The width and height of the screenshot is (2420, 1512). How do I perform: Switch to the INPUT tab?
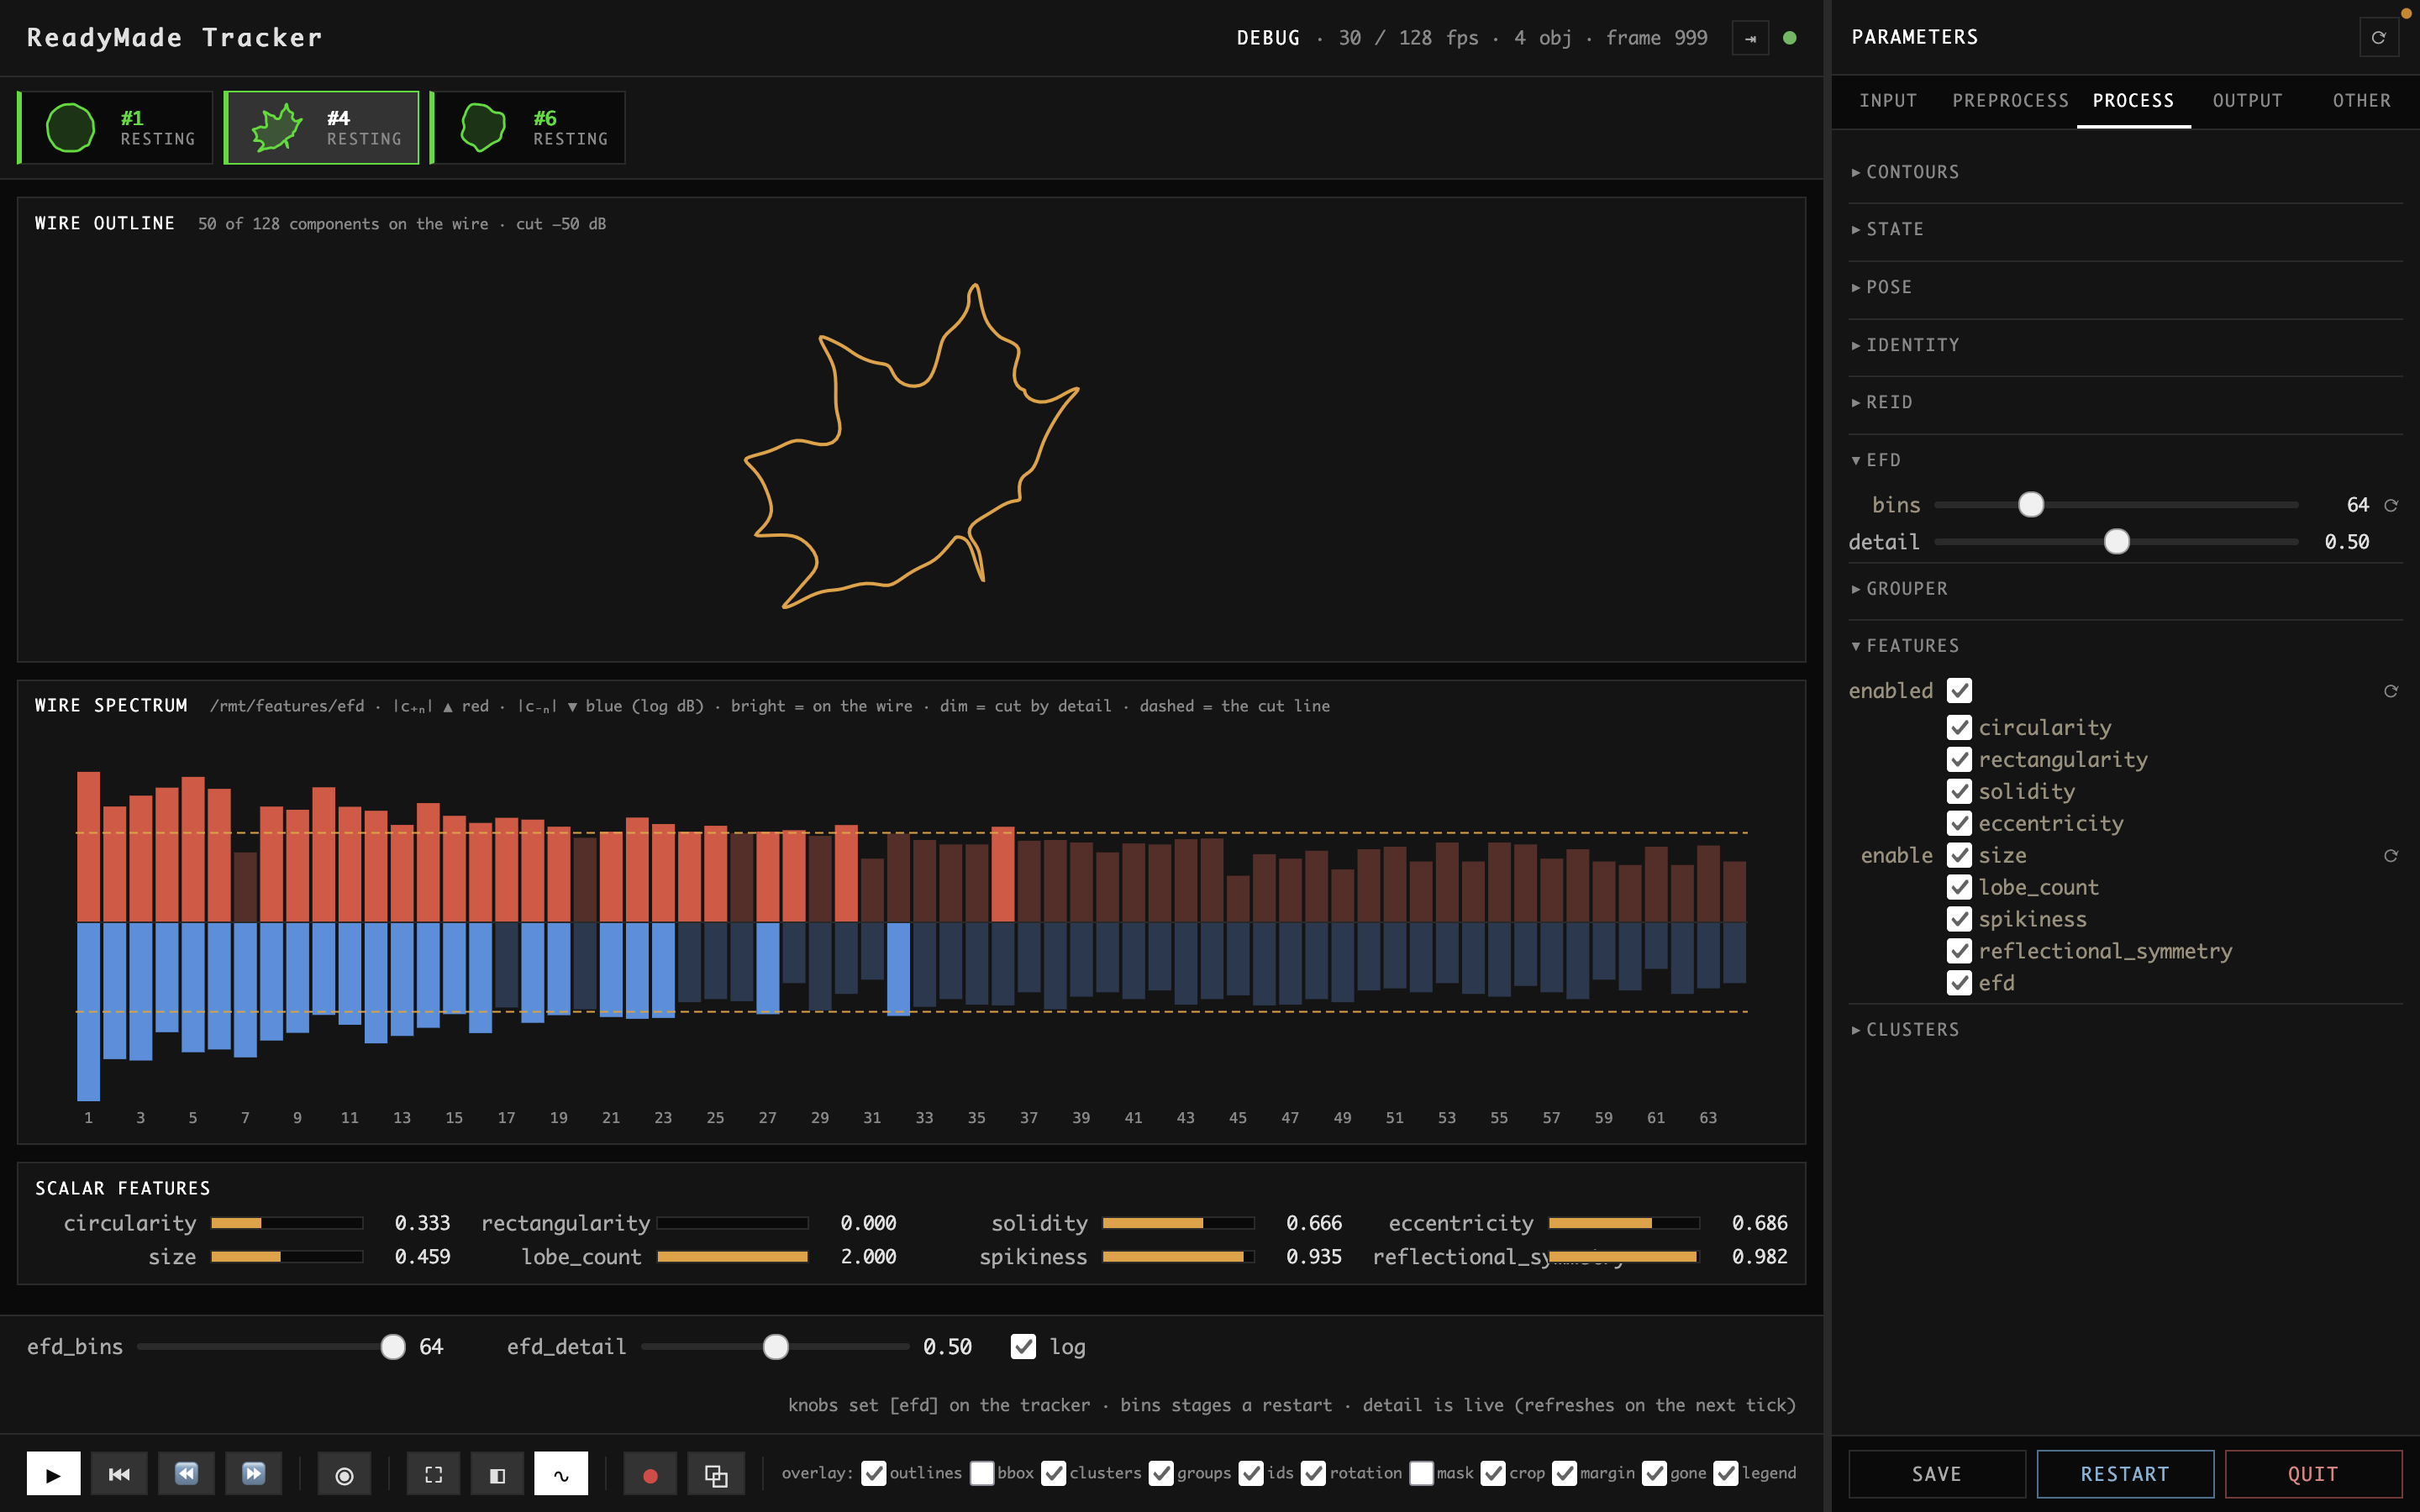click(1888, 101)
